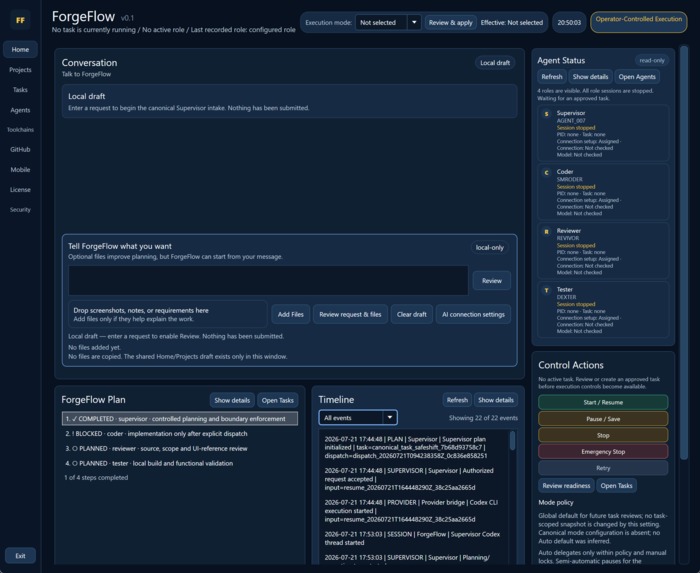Click Open Agents button
Screen dimensions: 700x573
coord(637,77)
